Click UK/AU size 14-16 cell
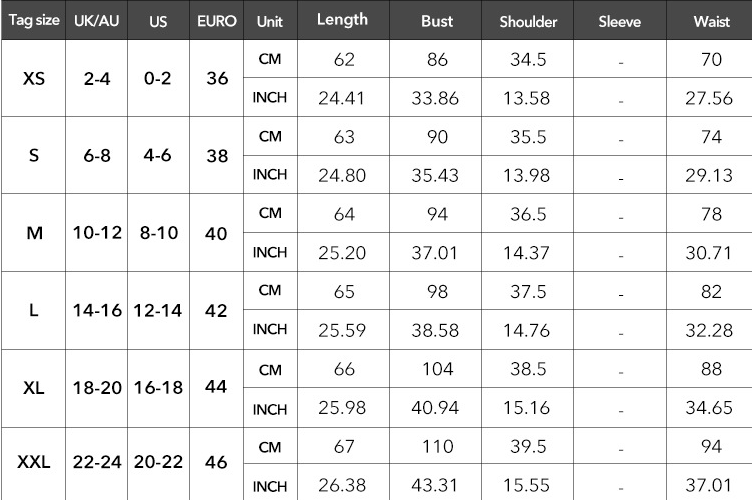 pos(97,310)
